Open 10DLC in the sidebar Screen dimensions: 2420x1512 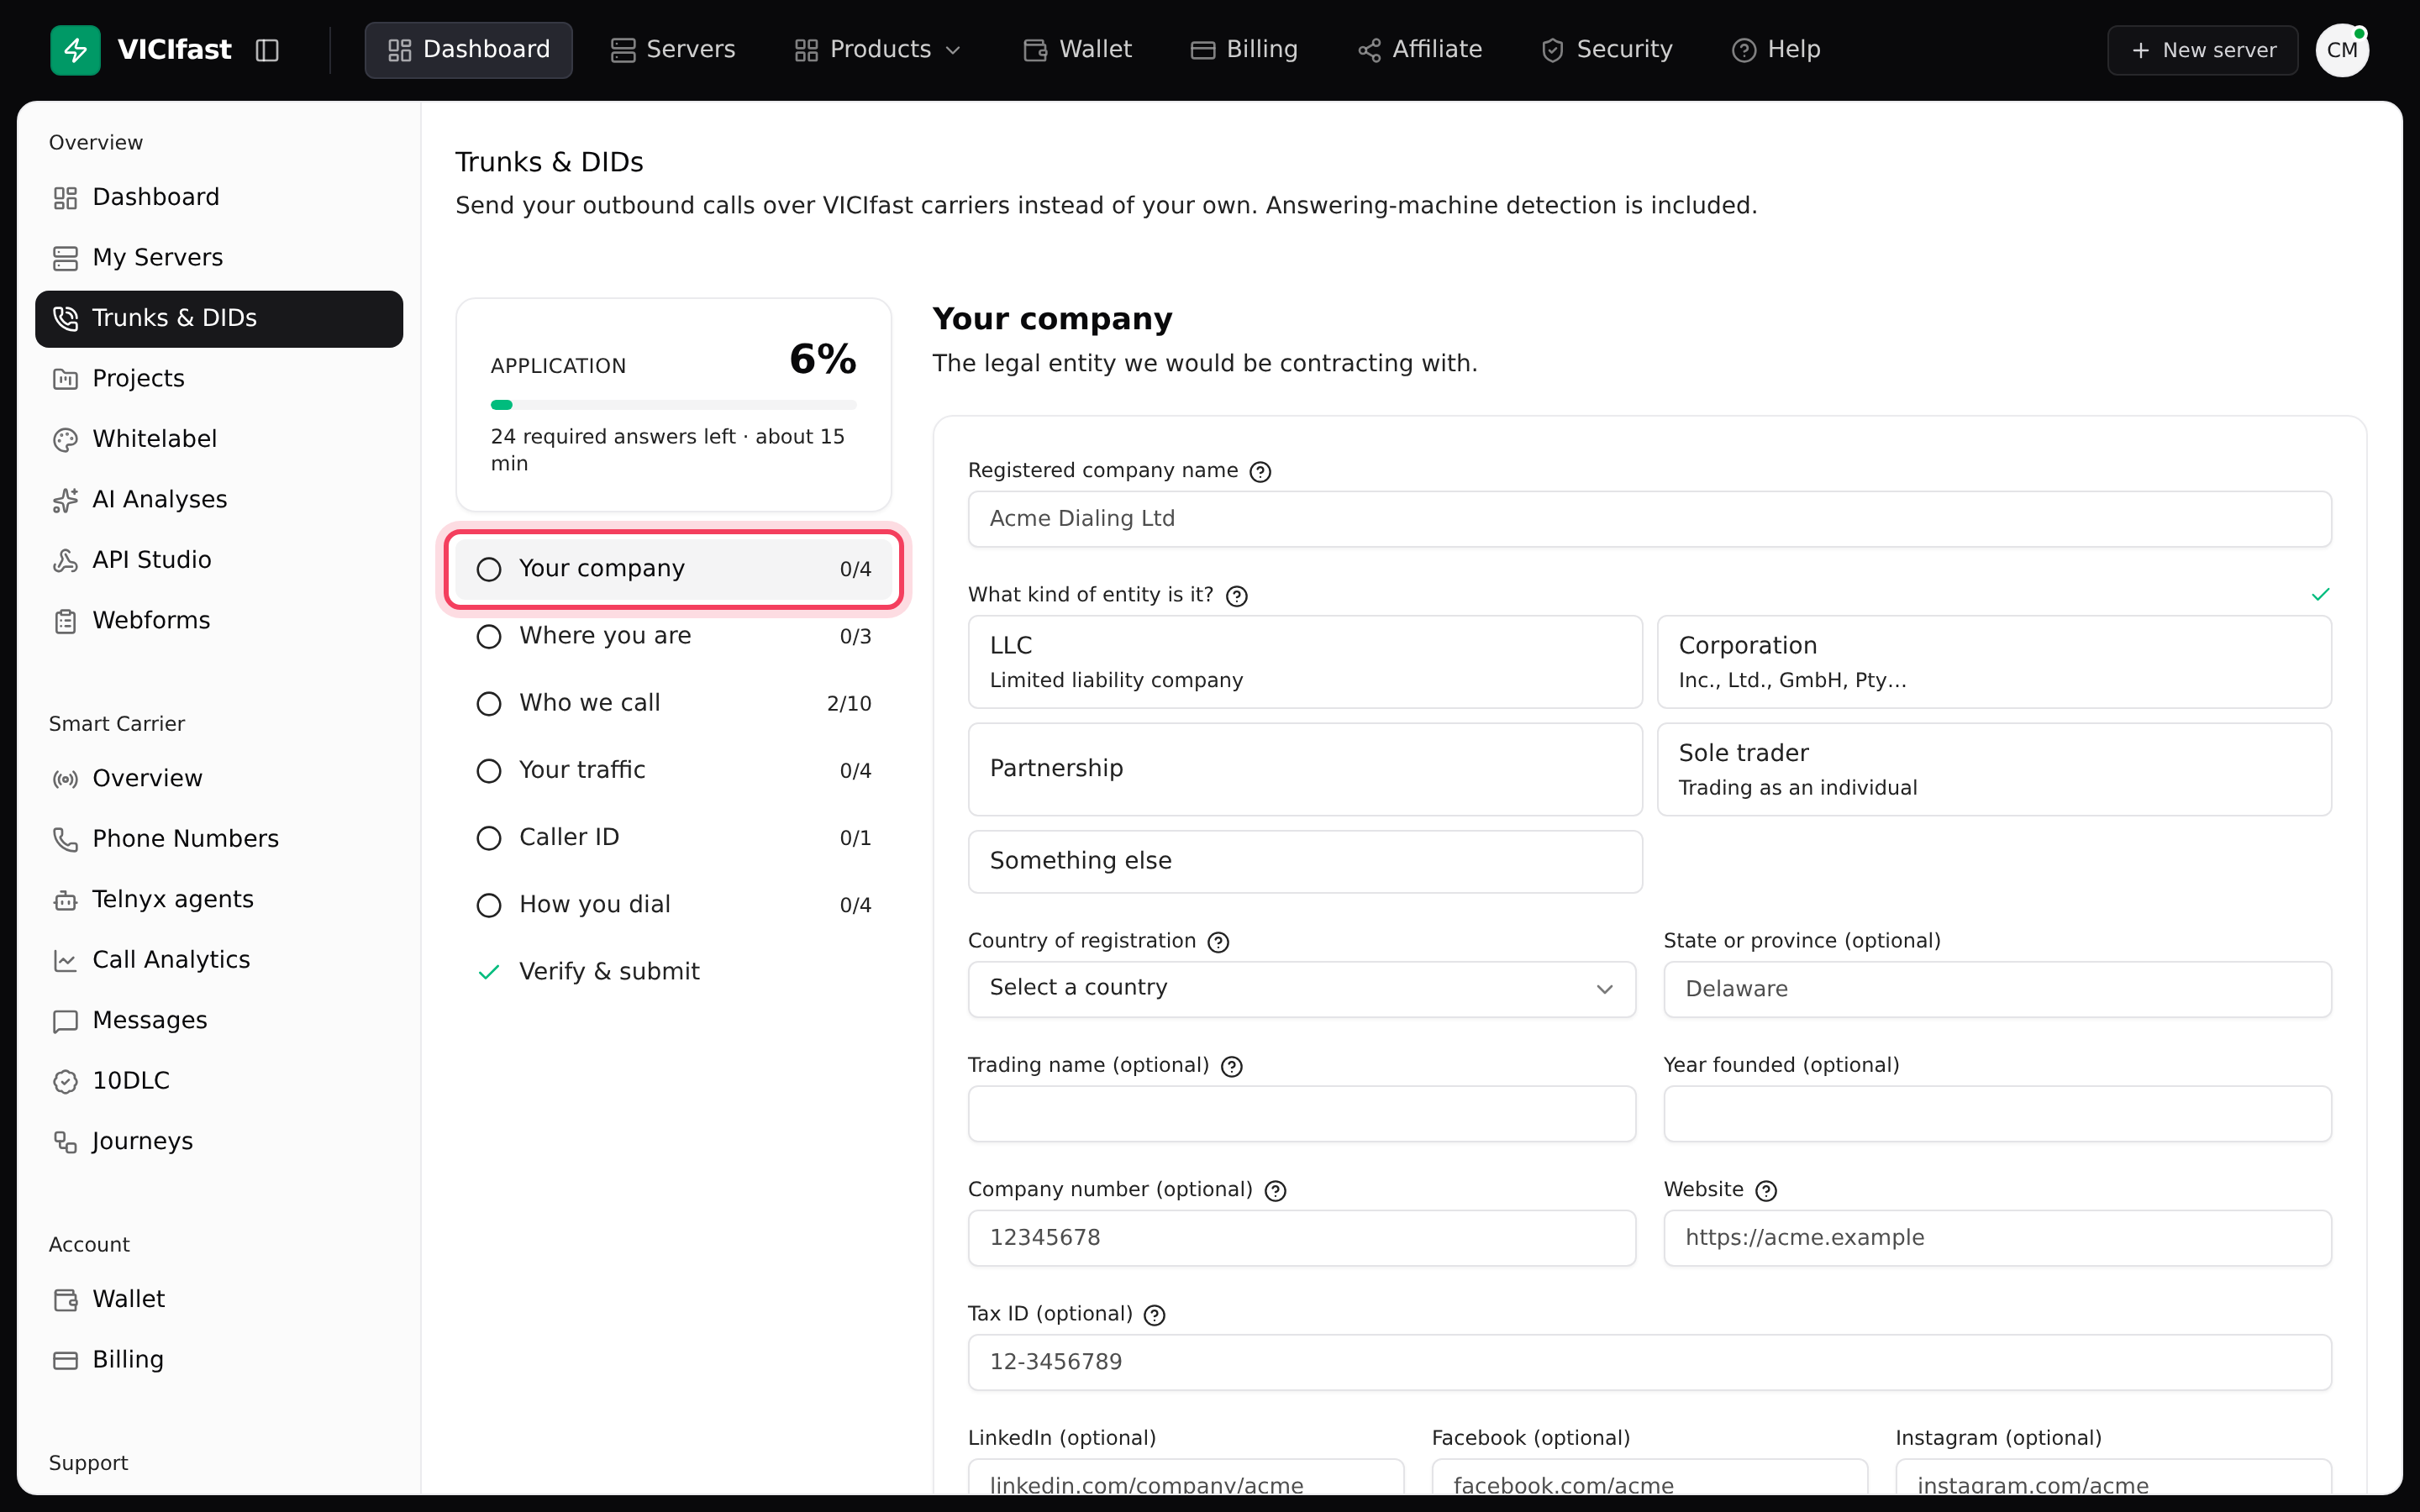219,1081
